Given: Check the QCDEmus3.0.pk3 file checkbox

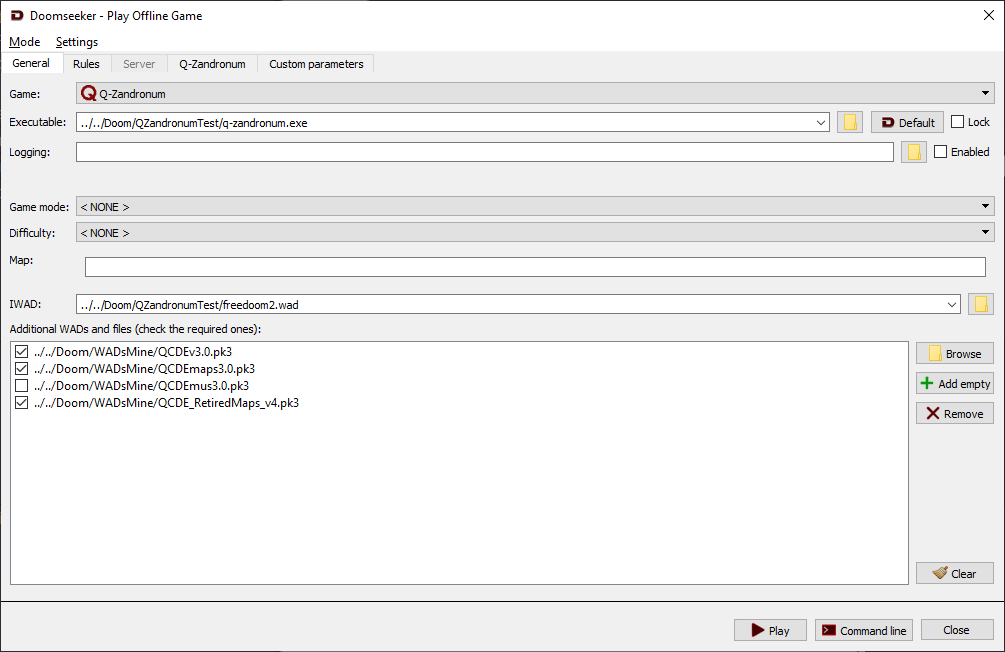Looking at the screenshot, I should click(x=22, y=385).
